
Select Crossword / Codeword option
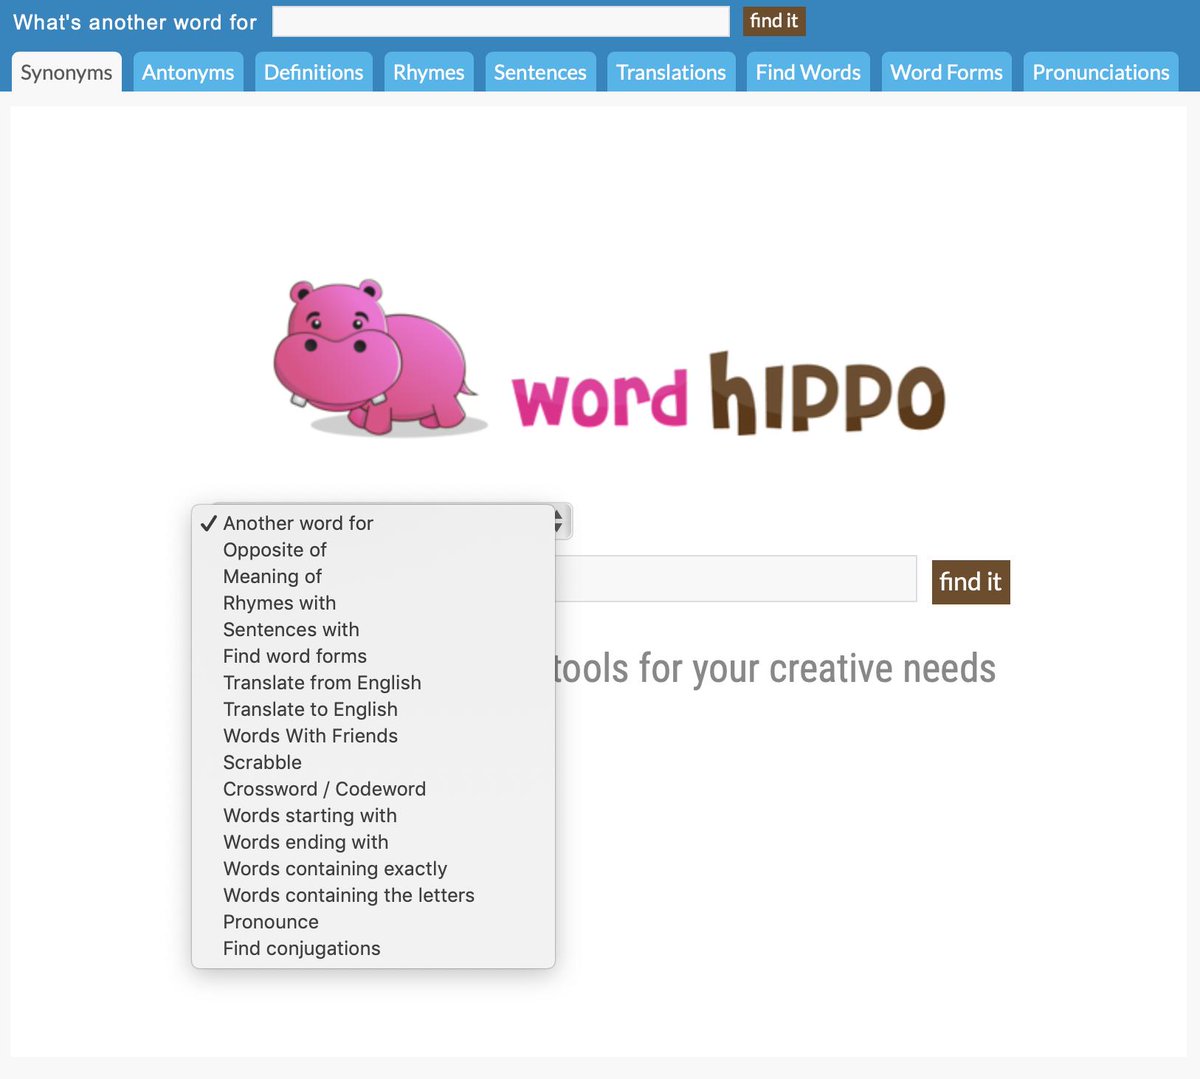click(x=373, y=789)
